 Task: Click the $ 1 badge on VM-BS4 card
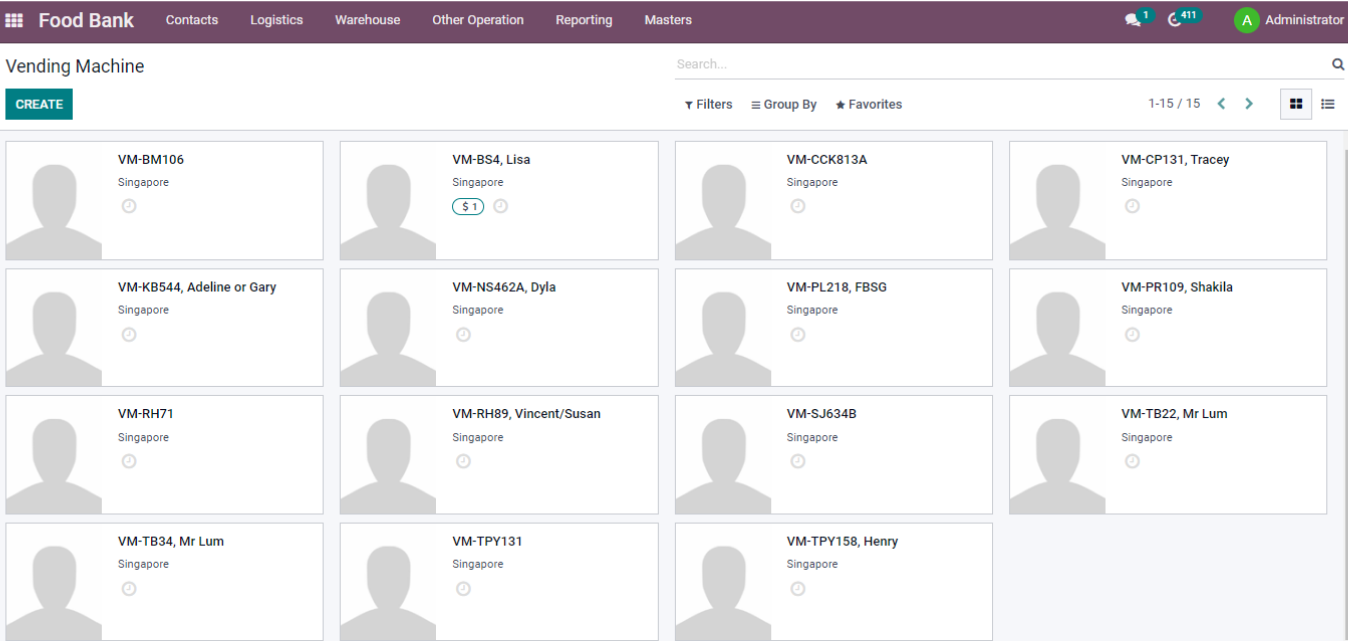click(468, 207)
